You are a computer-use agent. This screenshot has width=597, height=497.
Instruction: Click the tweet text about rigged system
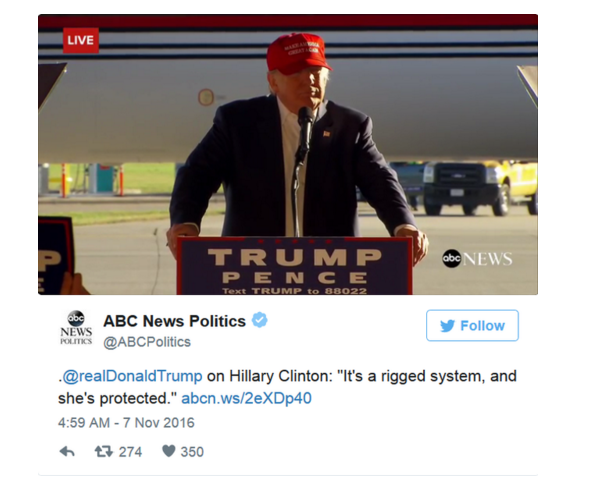click(287, 387)
